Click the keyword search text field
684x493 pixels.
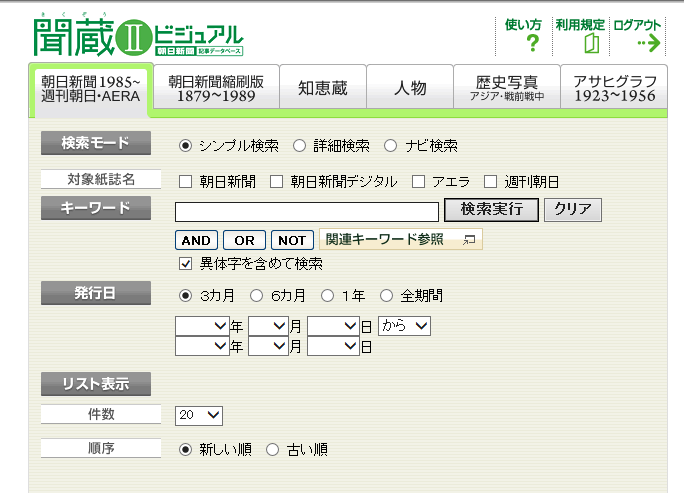coord(307,212)
